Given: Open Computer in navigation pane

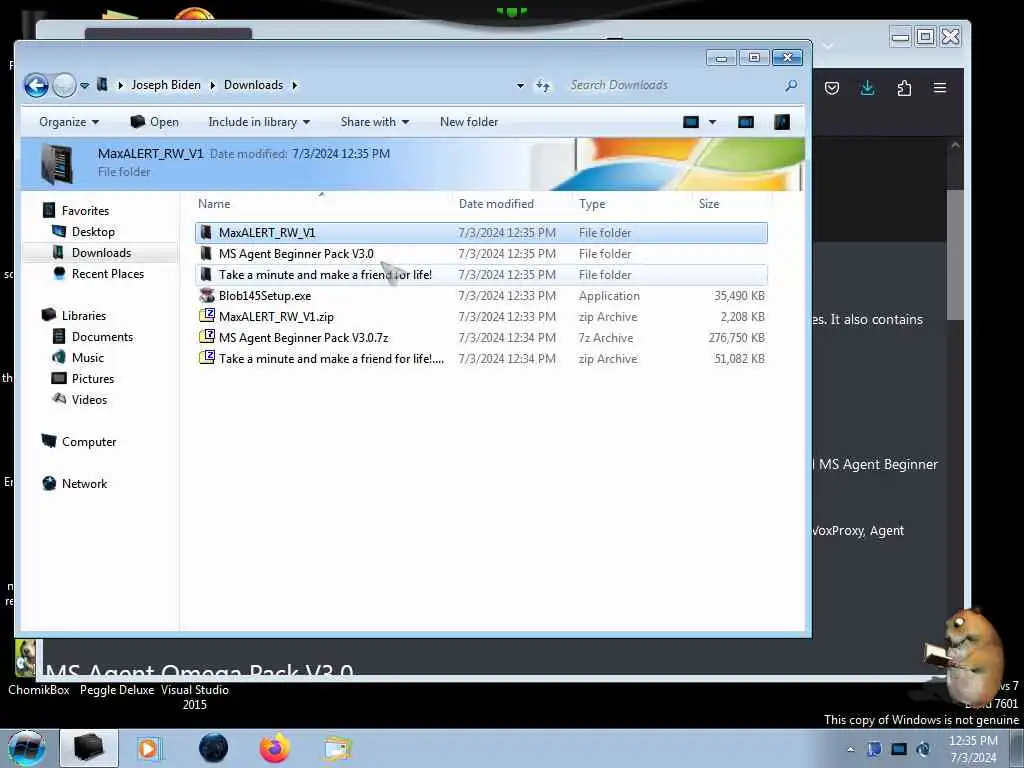Looking at the screenshot, I should 89,442.
